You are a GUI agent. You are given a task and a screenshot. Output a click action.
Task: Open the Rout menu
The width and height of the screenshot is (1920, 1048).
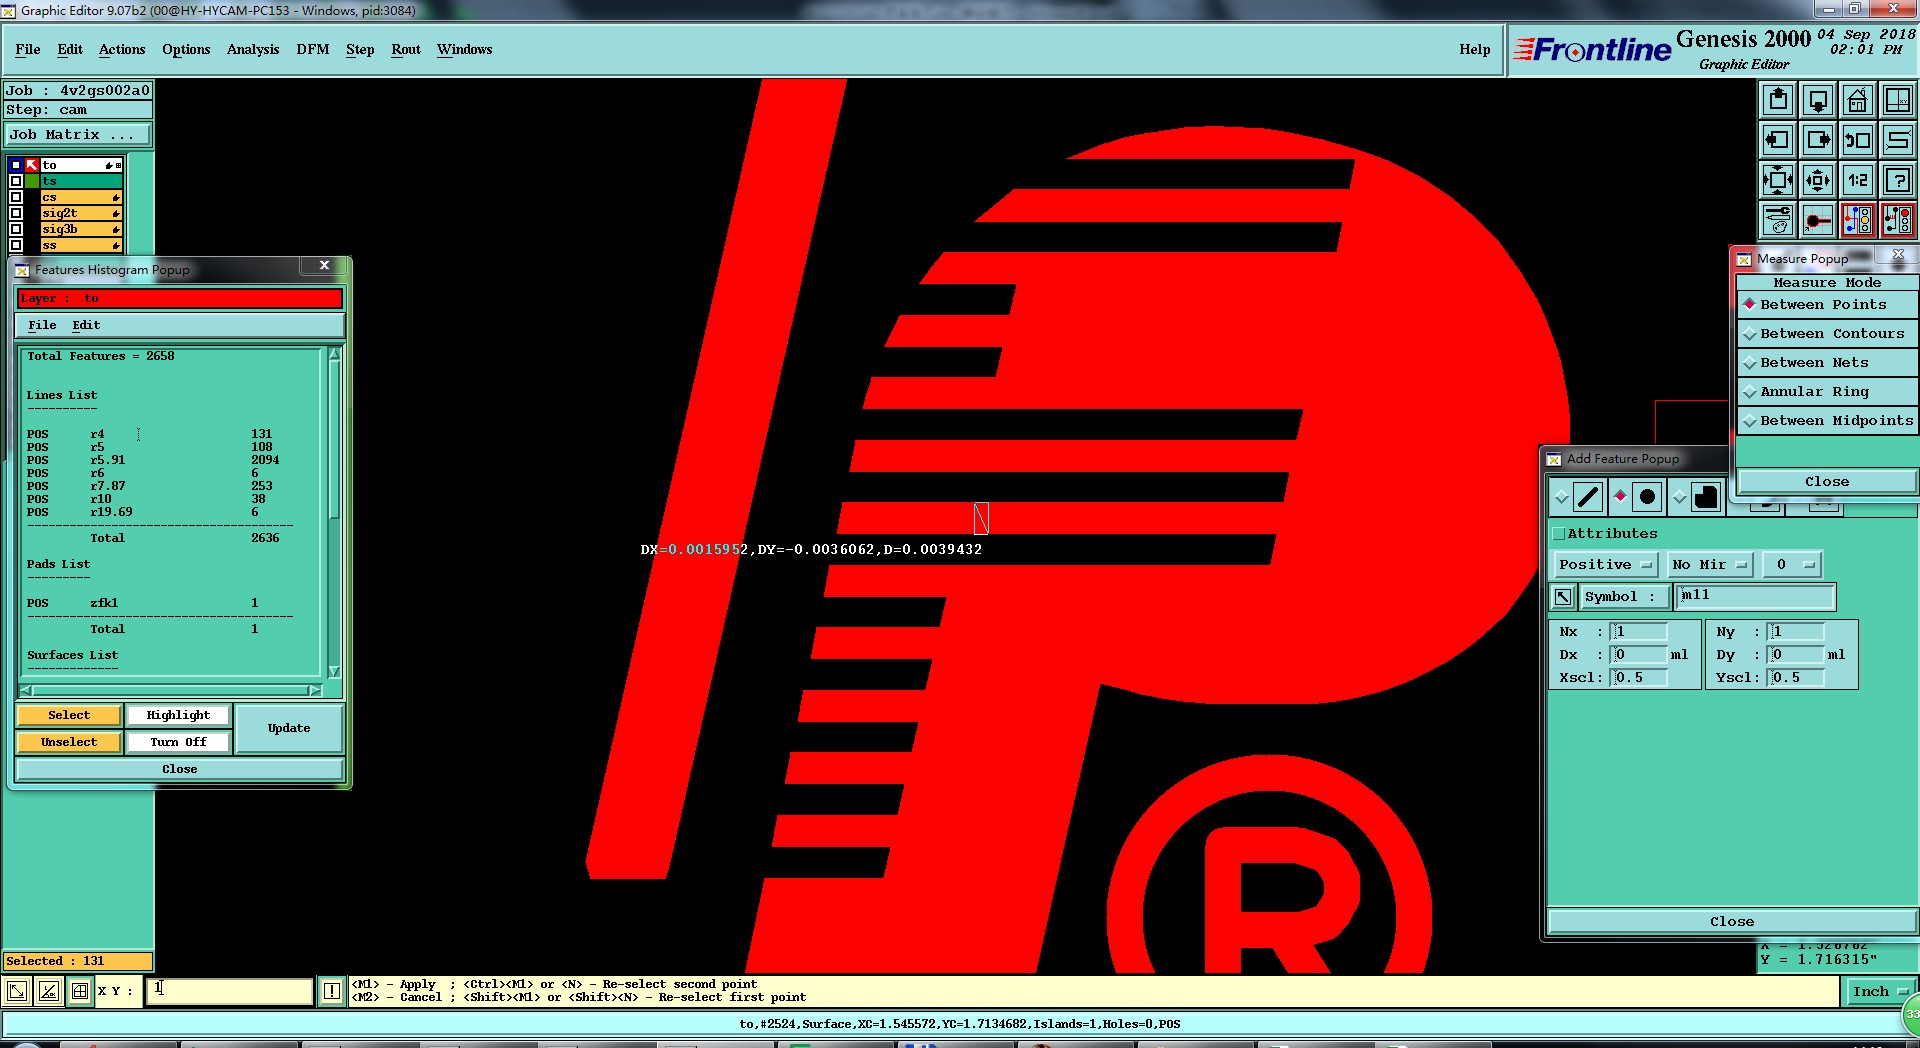click(x=406, y=50)
